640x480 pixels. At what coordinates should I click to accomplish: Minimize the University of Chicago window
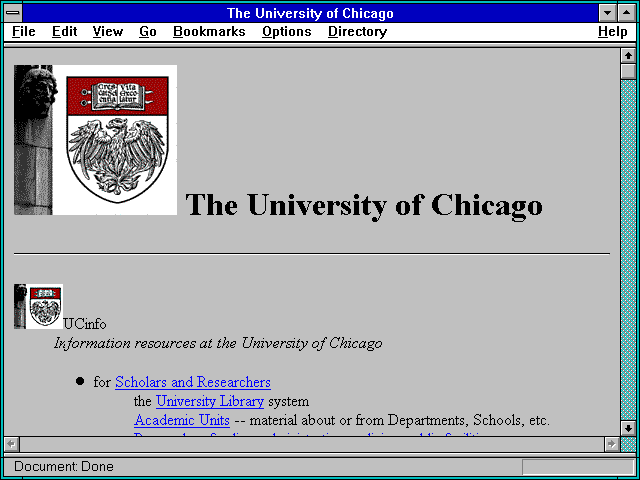point(608,13)
